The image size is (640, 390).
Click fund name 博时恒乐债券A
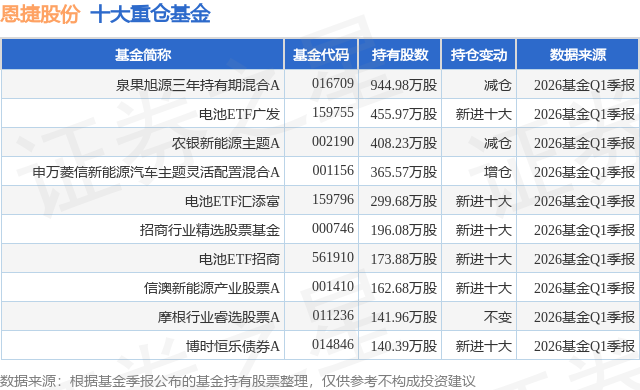coord(233,346)
